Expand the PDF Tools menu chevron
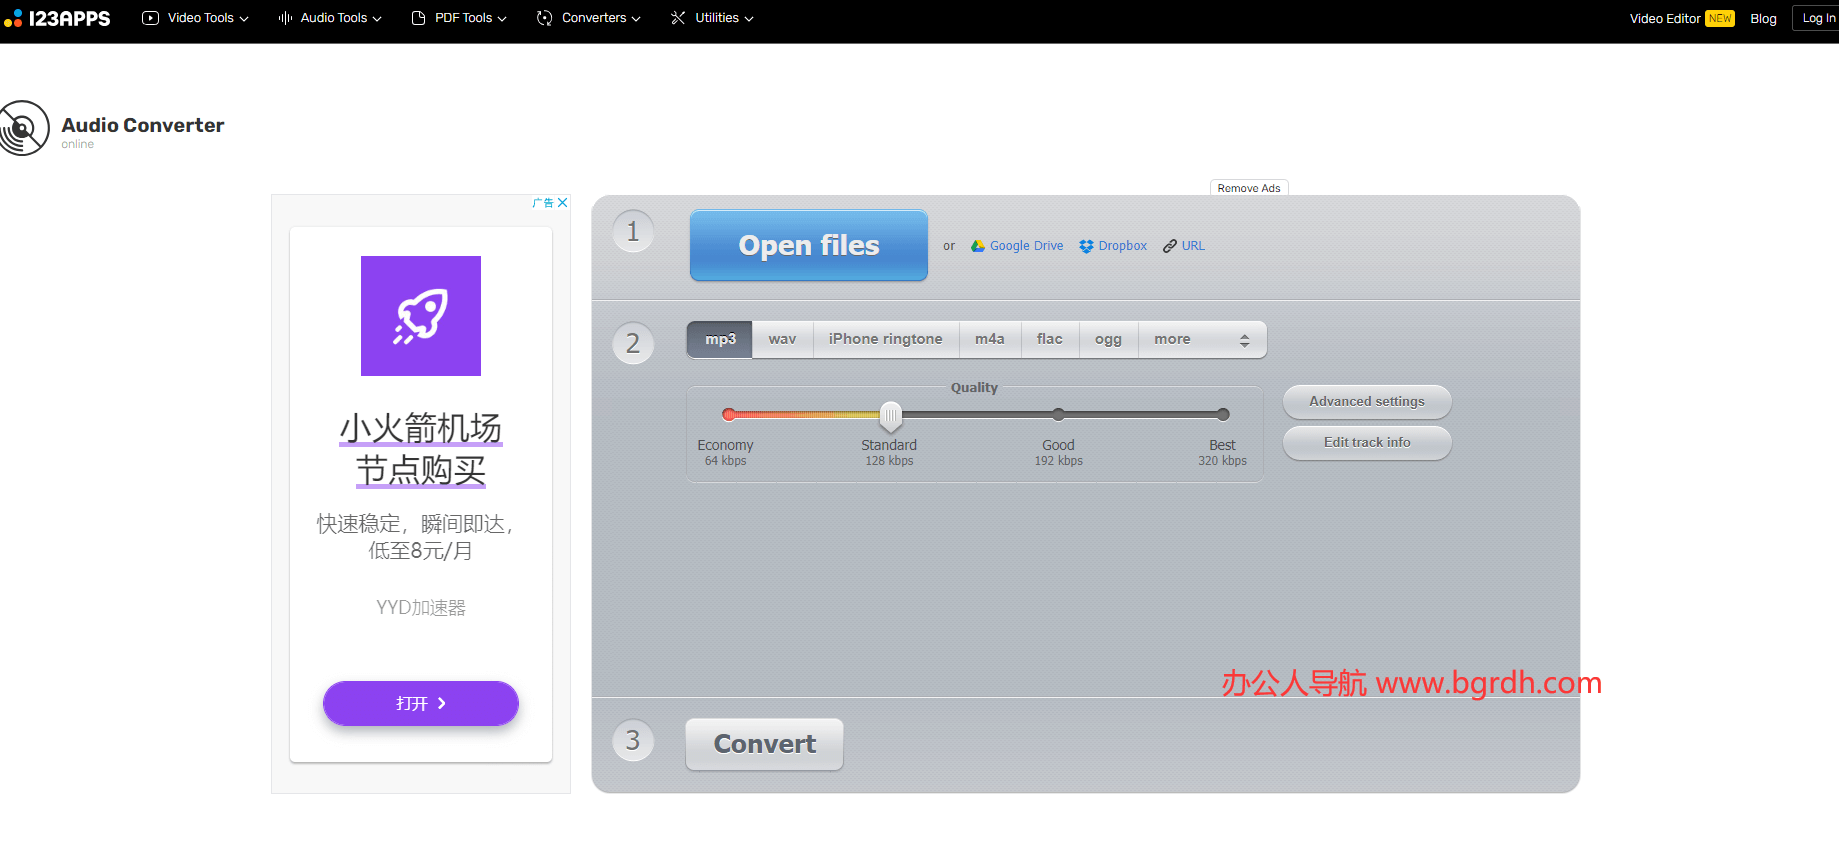 click(502, 19)
